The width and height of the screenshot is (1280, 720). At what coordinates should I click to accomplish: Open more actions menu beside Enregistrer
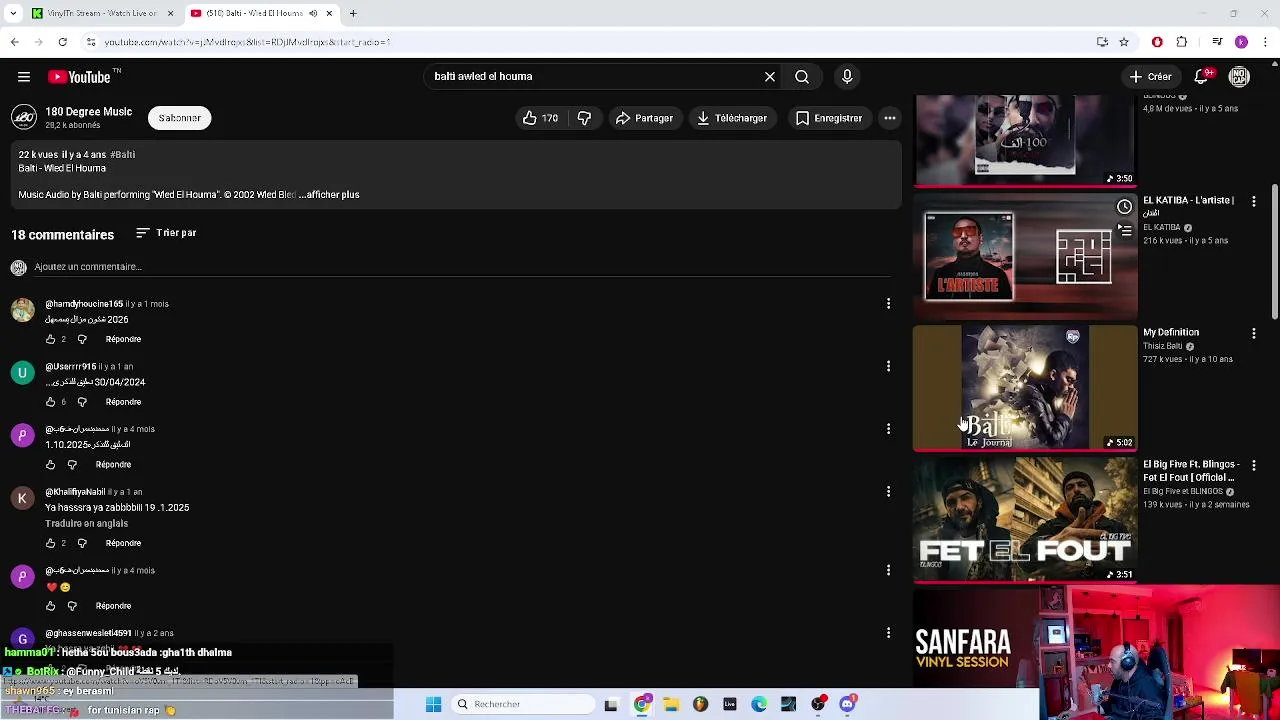click(x=889, y=118)
